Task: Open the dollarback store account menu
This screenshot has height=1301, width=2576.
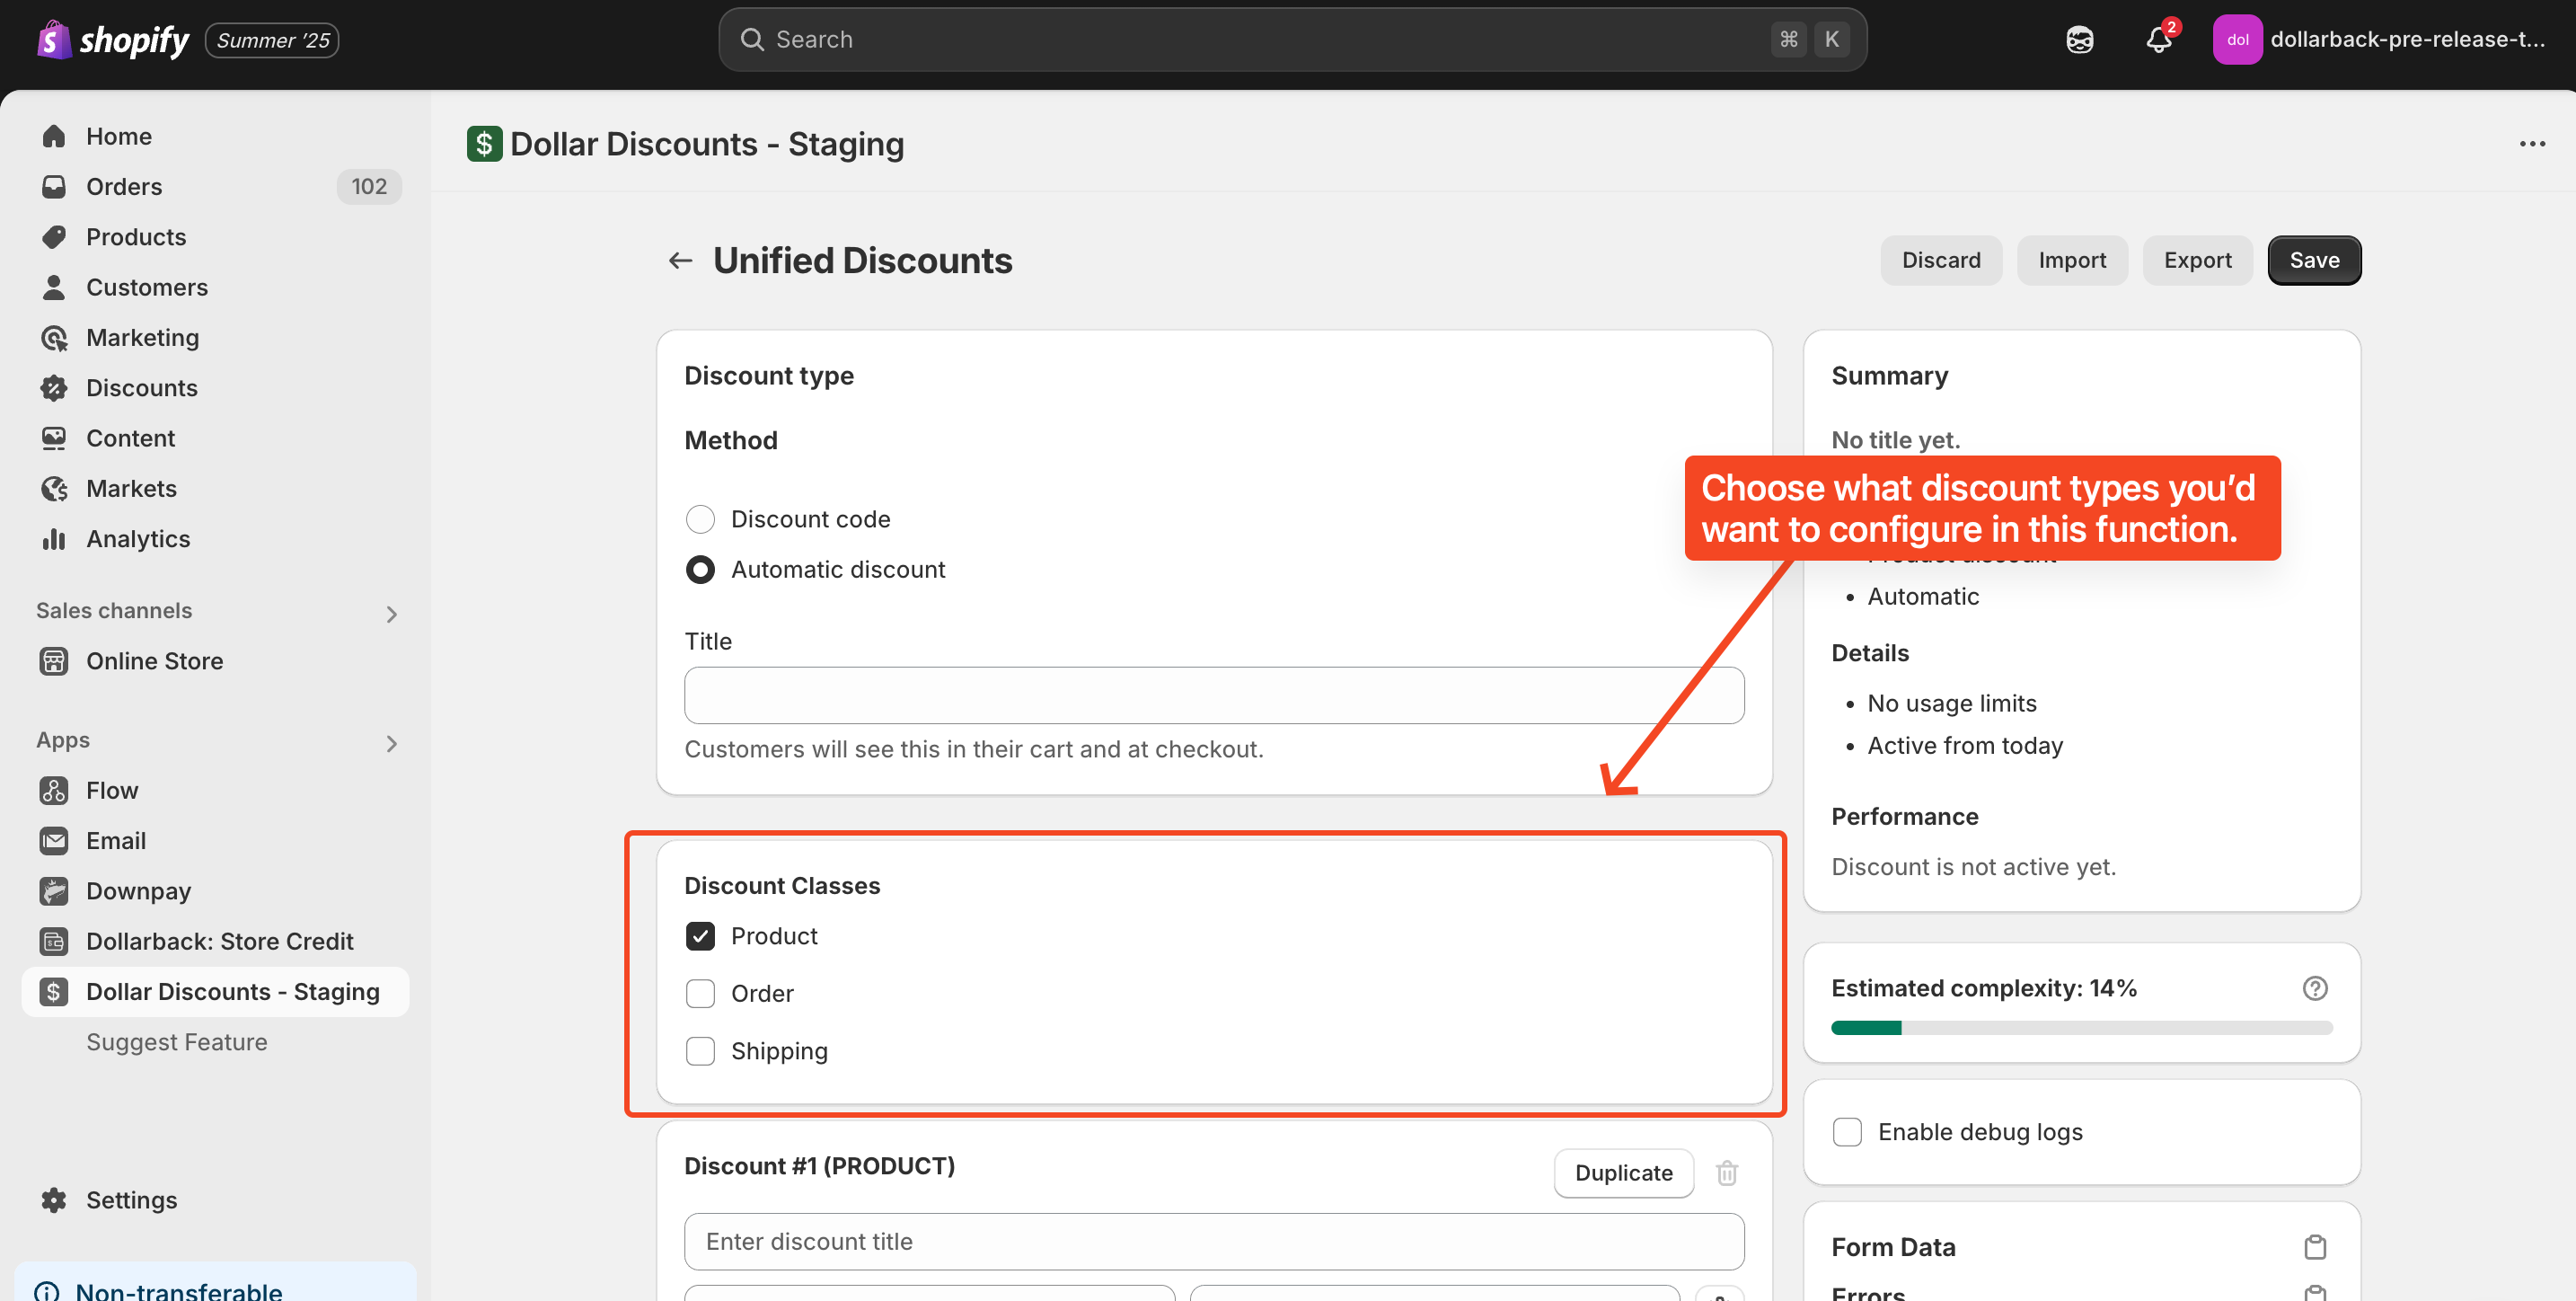Action: point(2380,40)
